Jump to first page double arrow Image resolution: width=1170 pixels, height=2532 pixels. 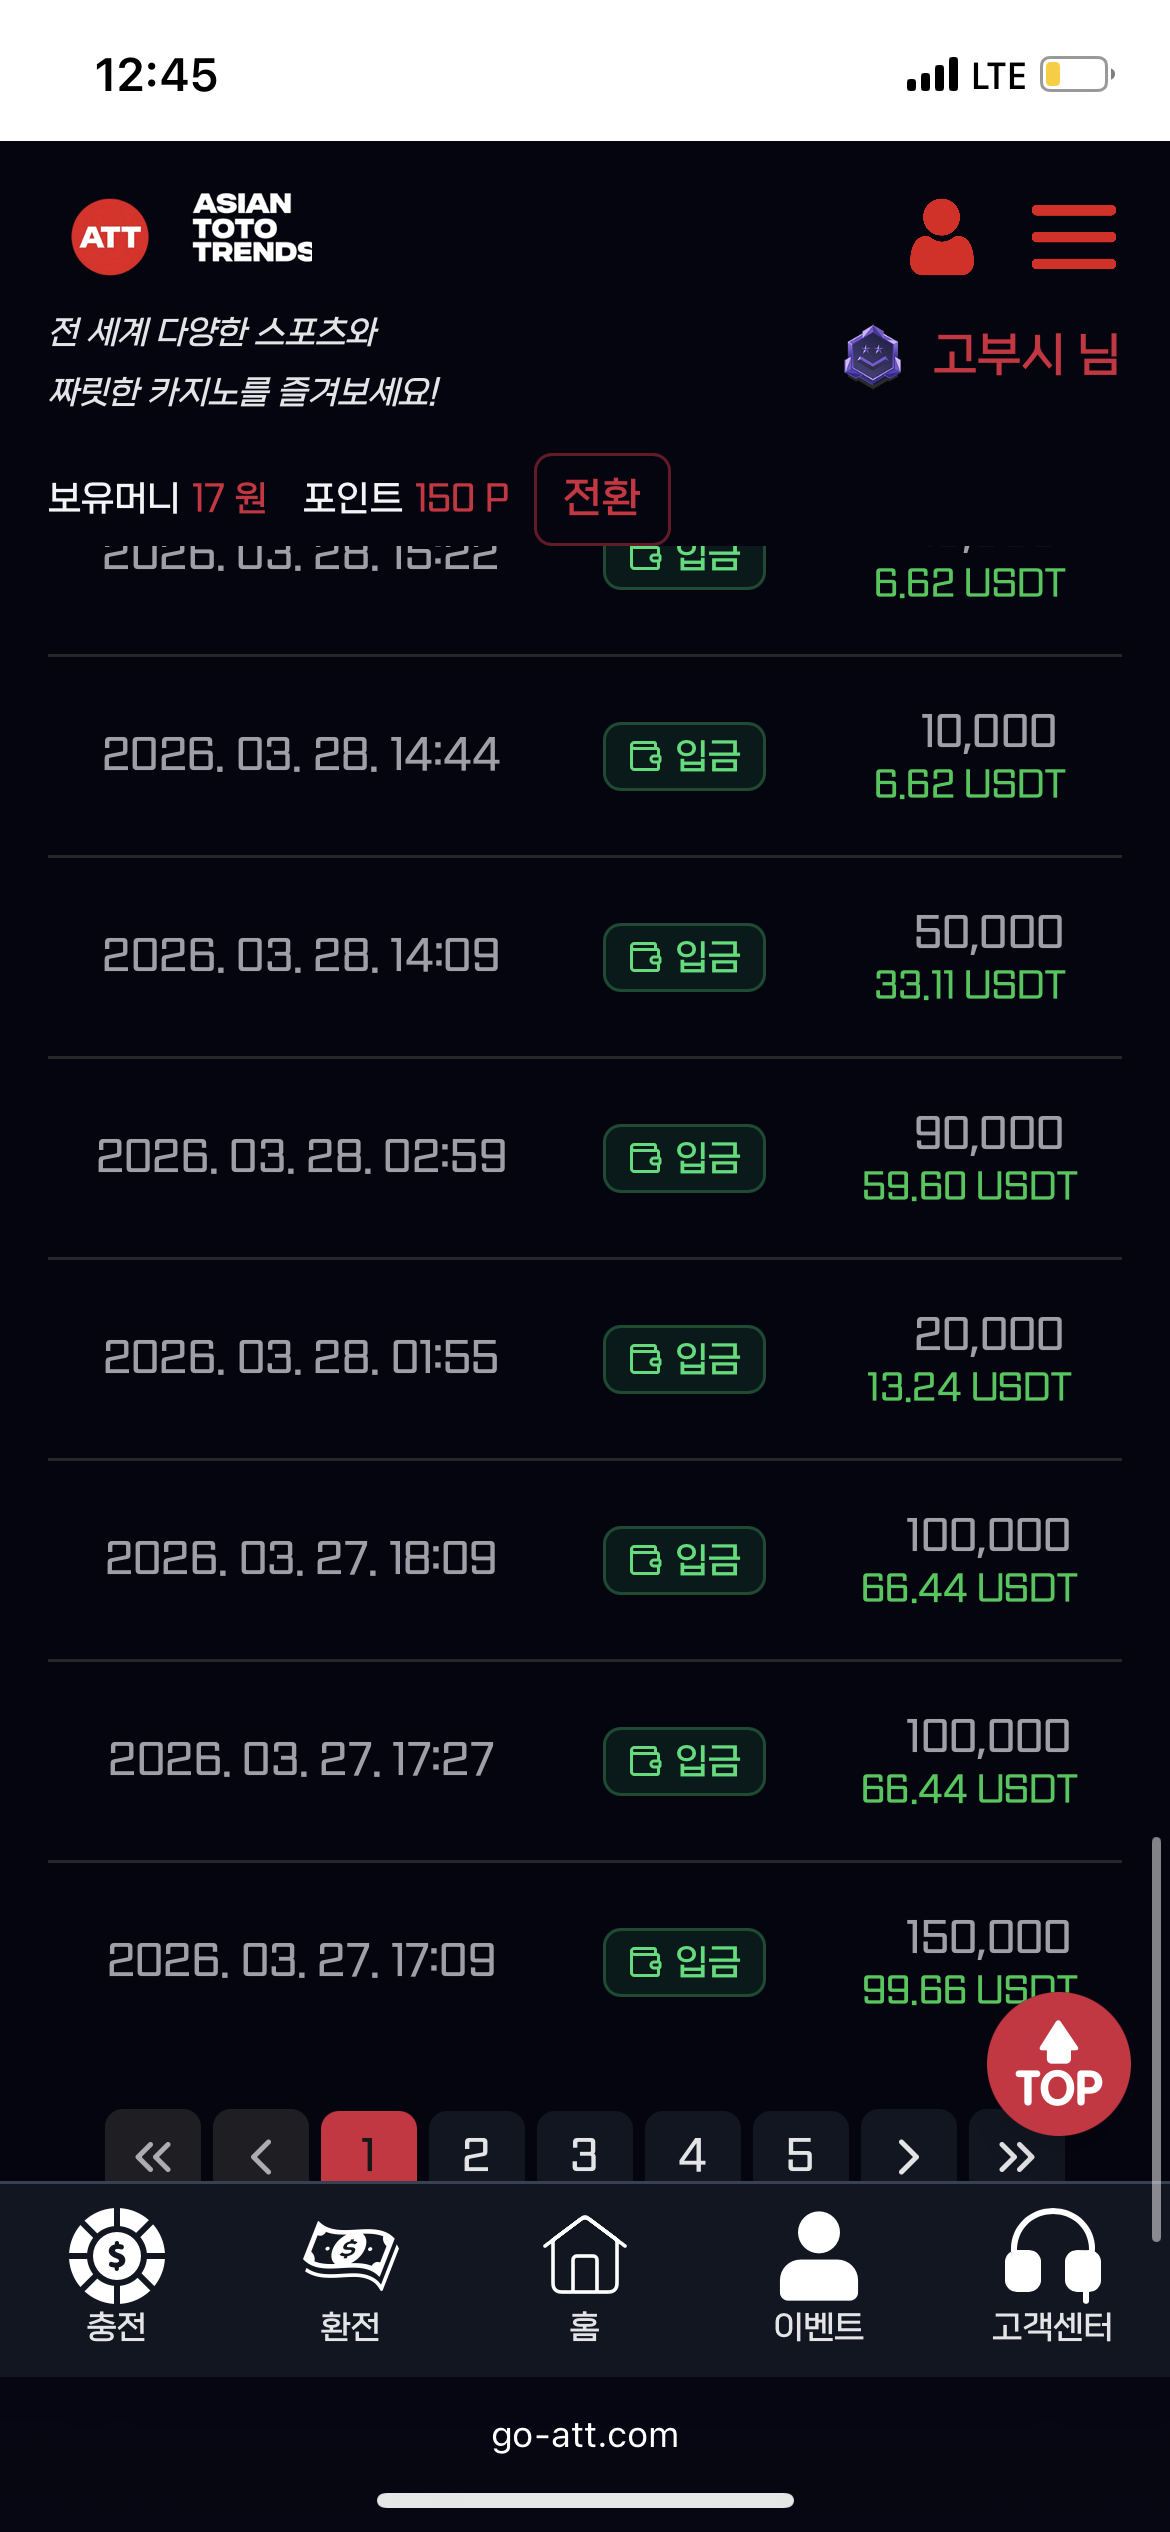point(153,2152)
